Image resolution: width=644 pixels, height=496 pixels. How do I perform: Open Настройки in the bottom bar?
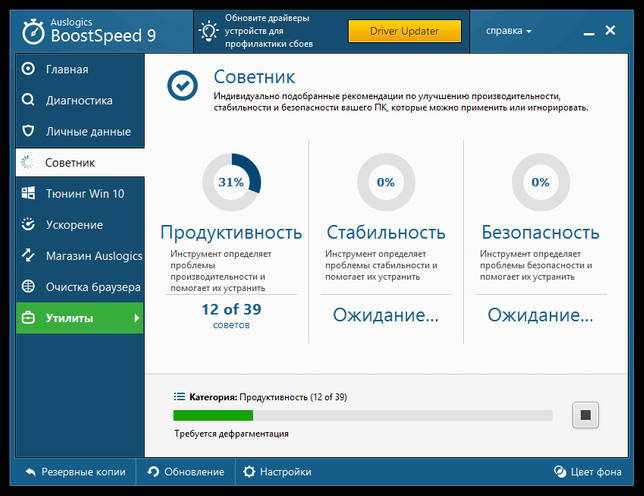(x=277, y=472)
